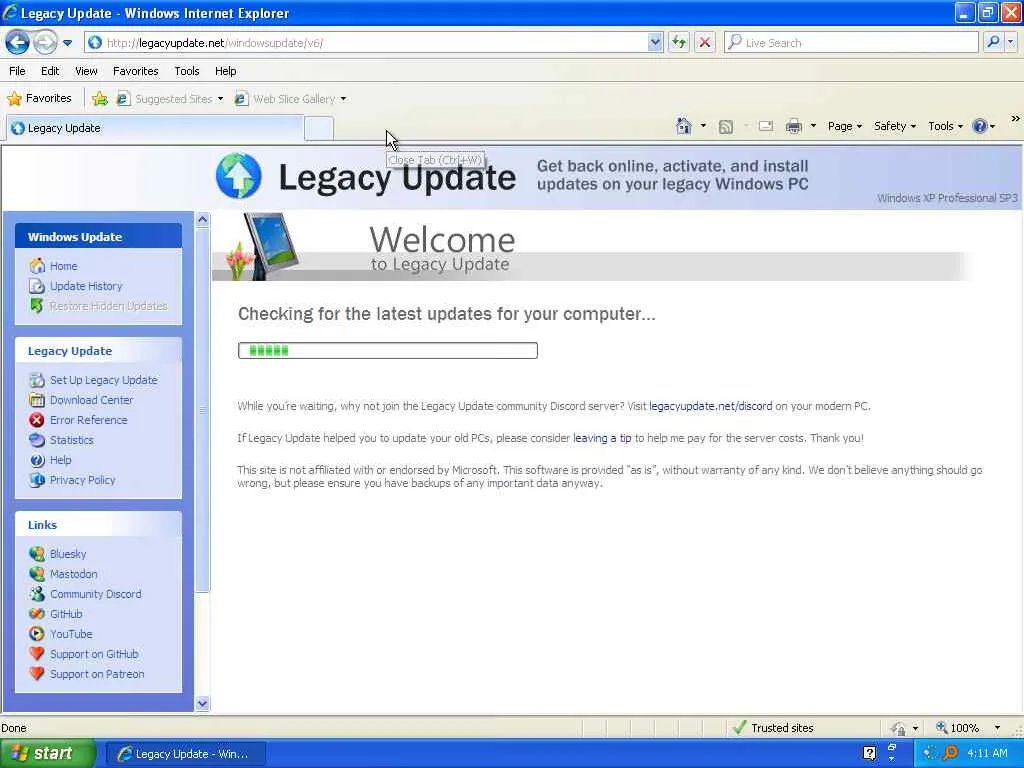Open the search provider options dropdown
1024x768 pixels.
[1011, 42]
